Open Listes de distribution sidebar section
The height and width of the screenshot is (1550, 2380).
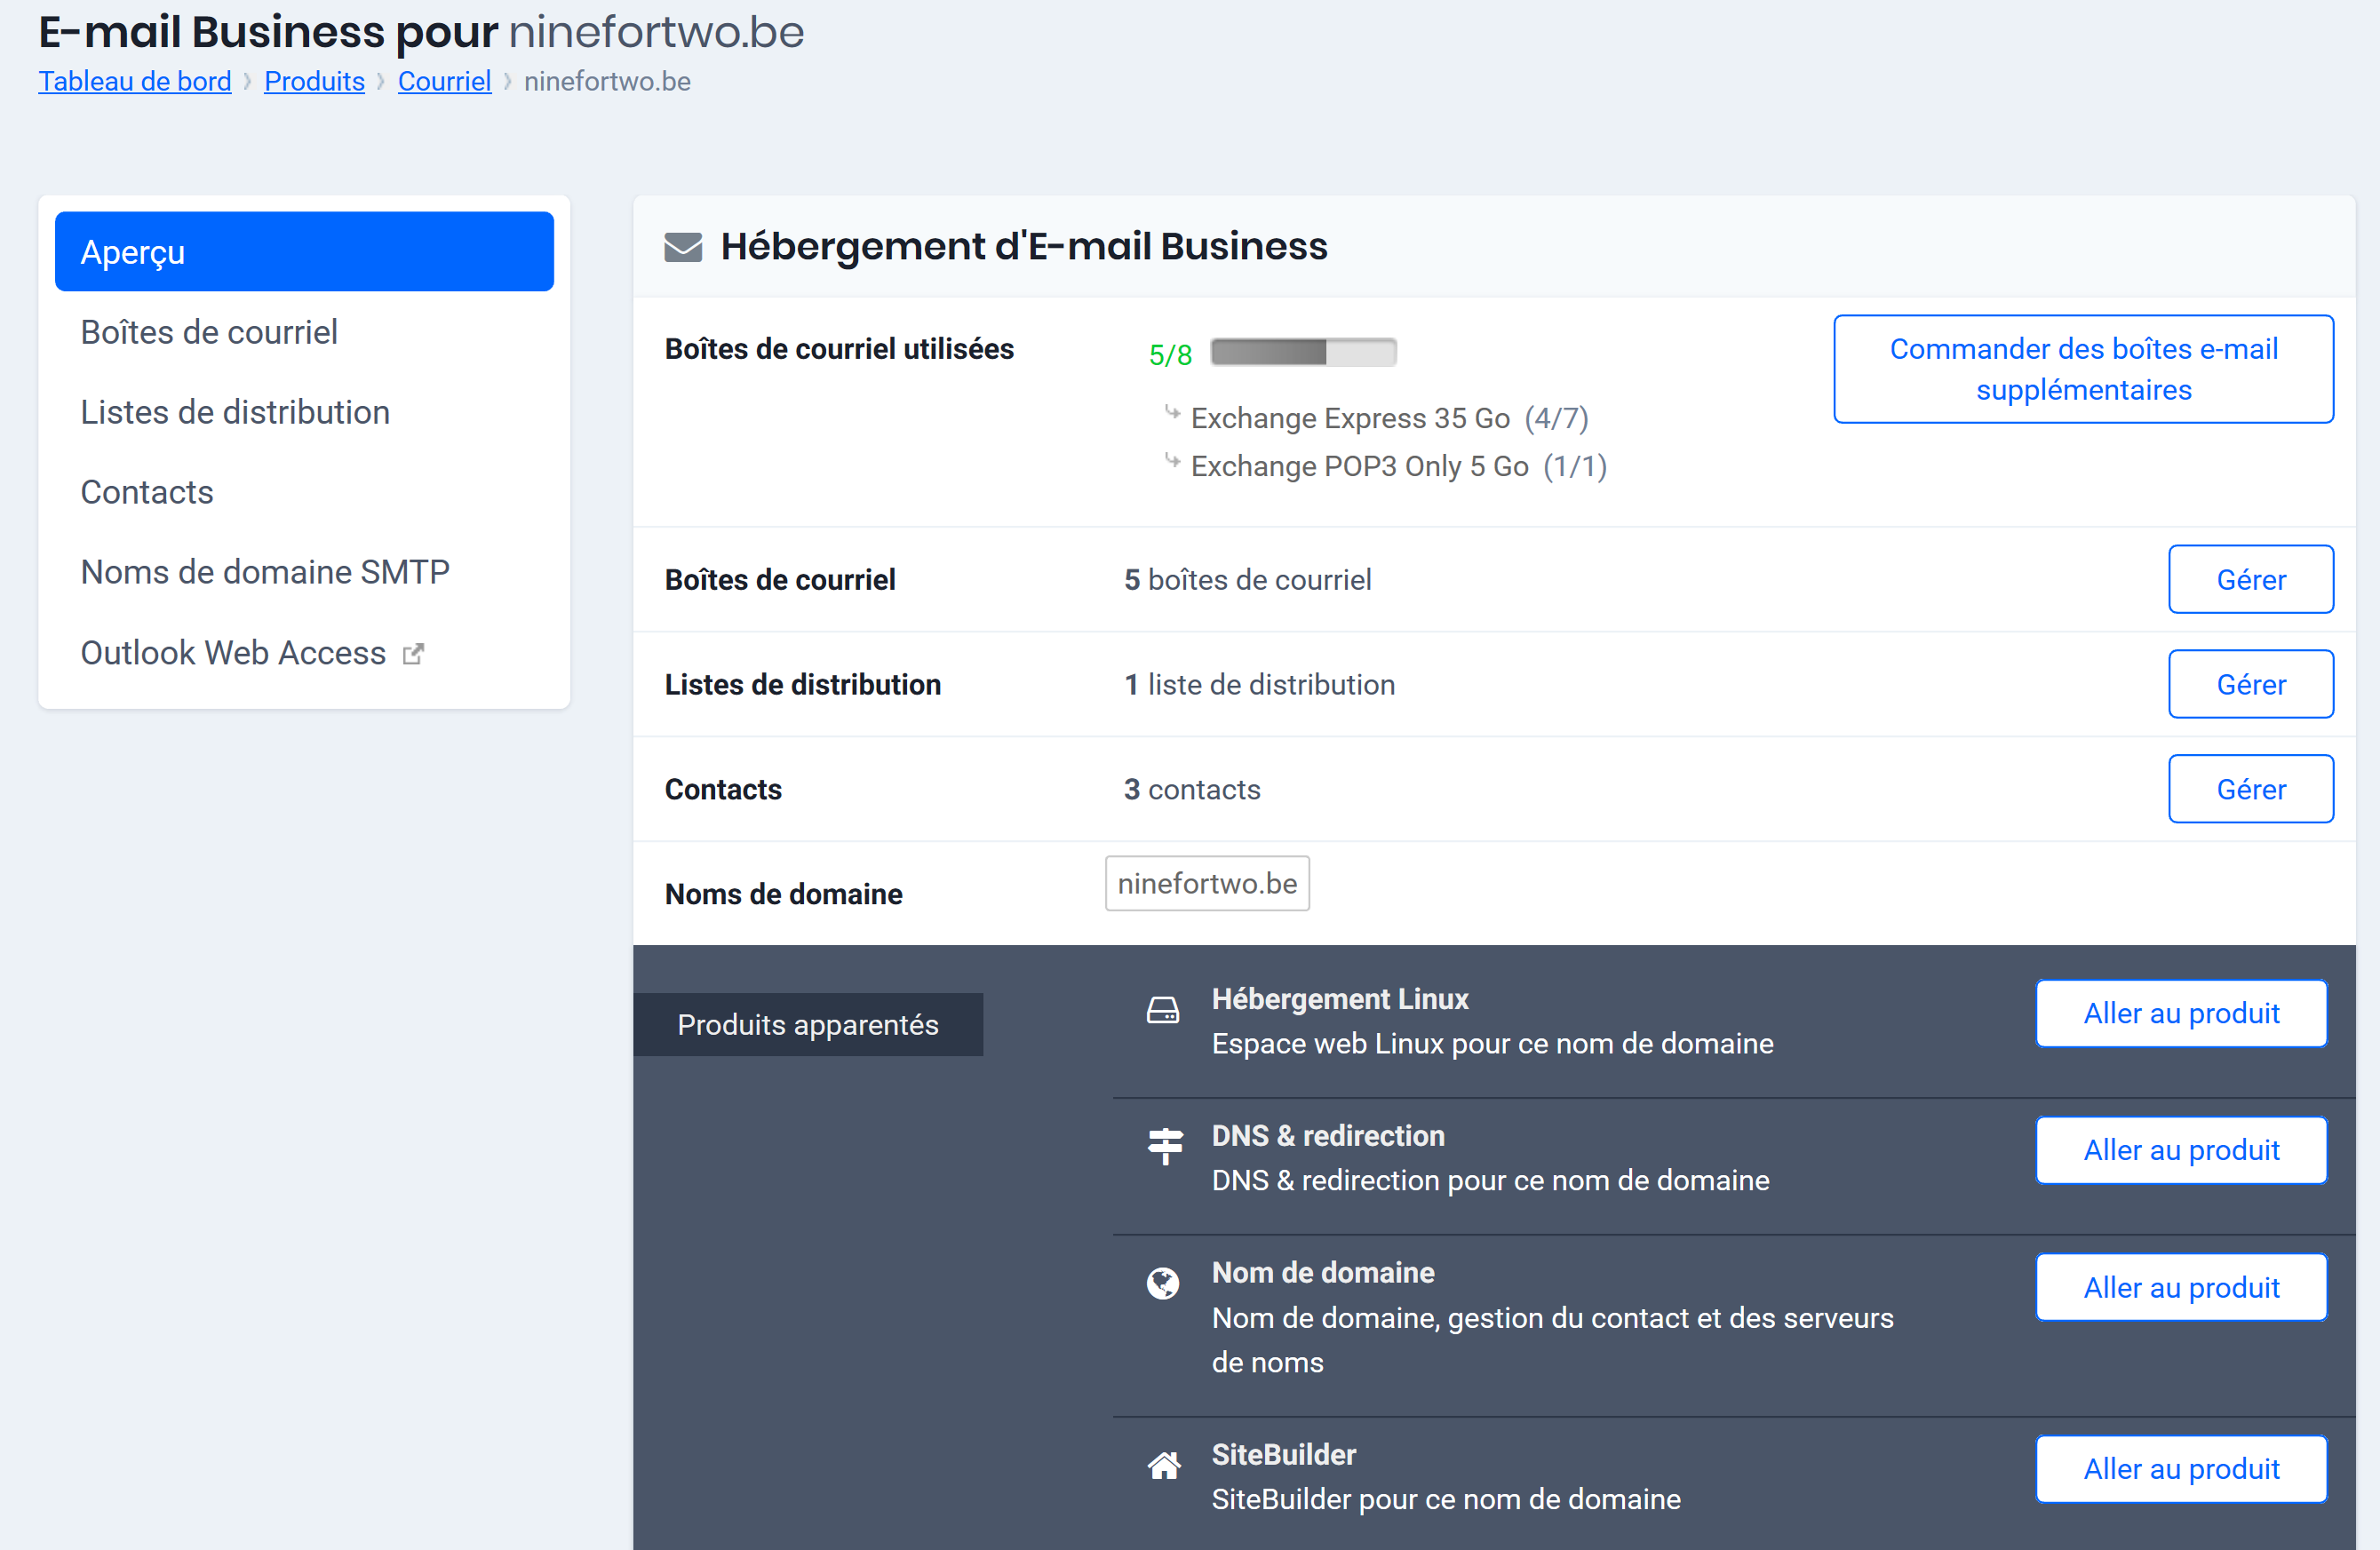[x=236, y=411]
